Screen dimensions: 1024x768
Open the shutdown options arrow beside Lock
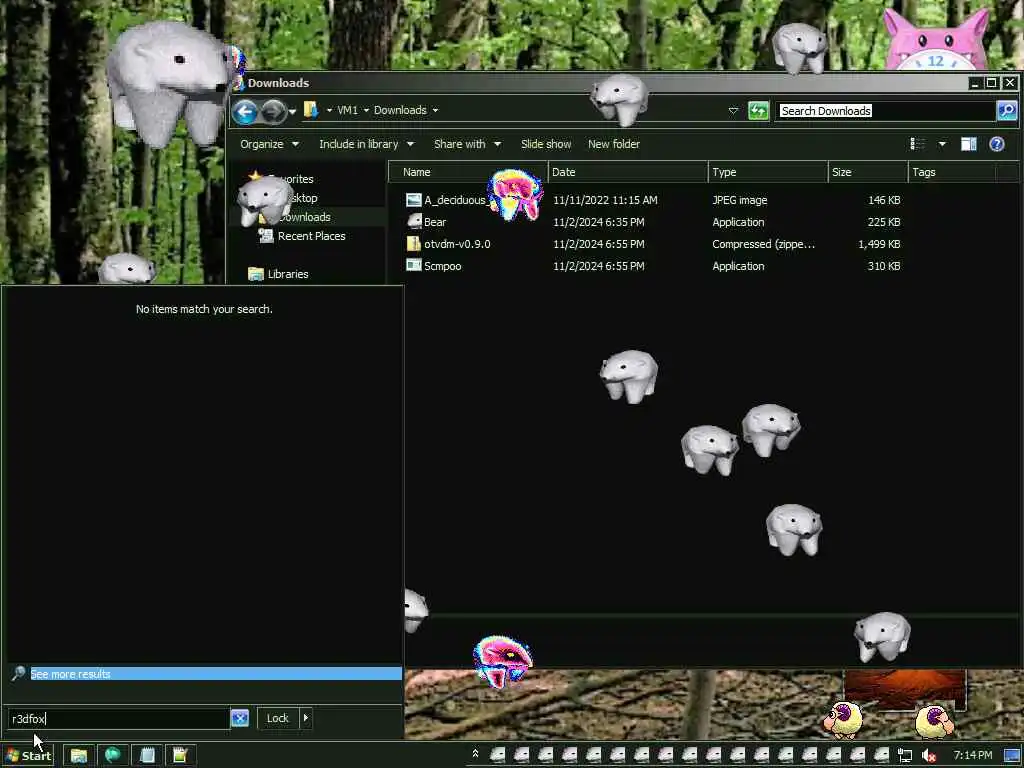tap(306, 718)
